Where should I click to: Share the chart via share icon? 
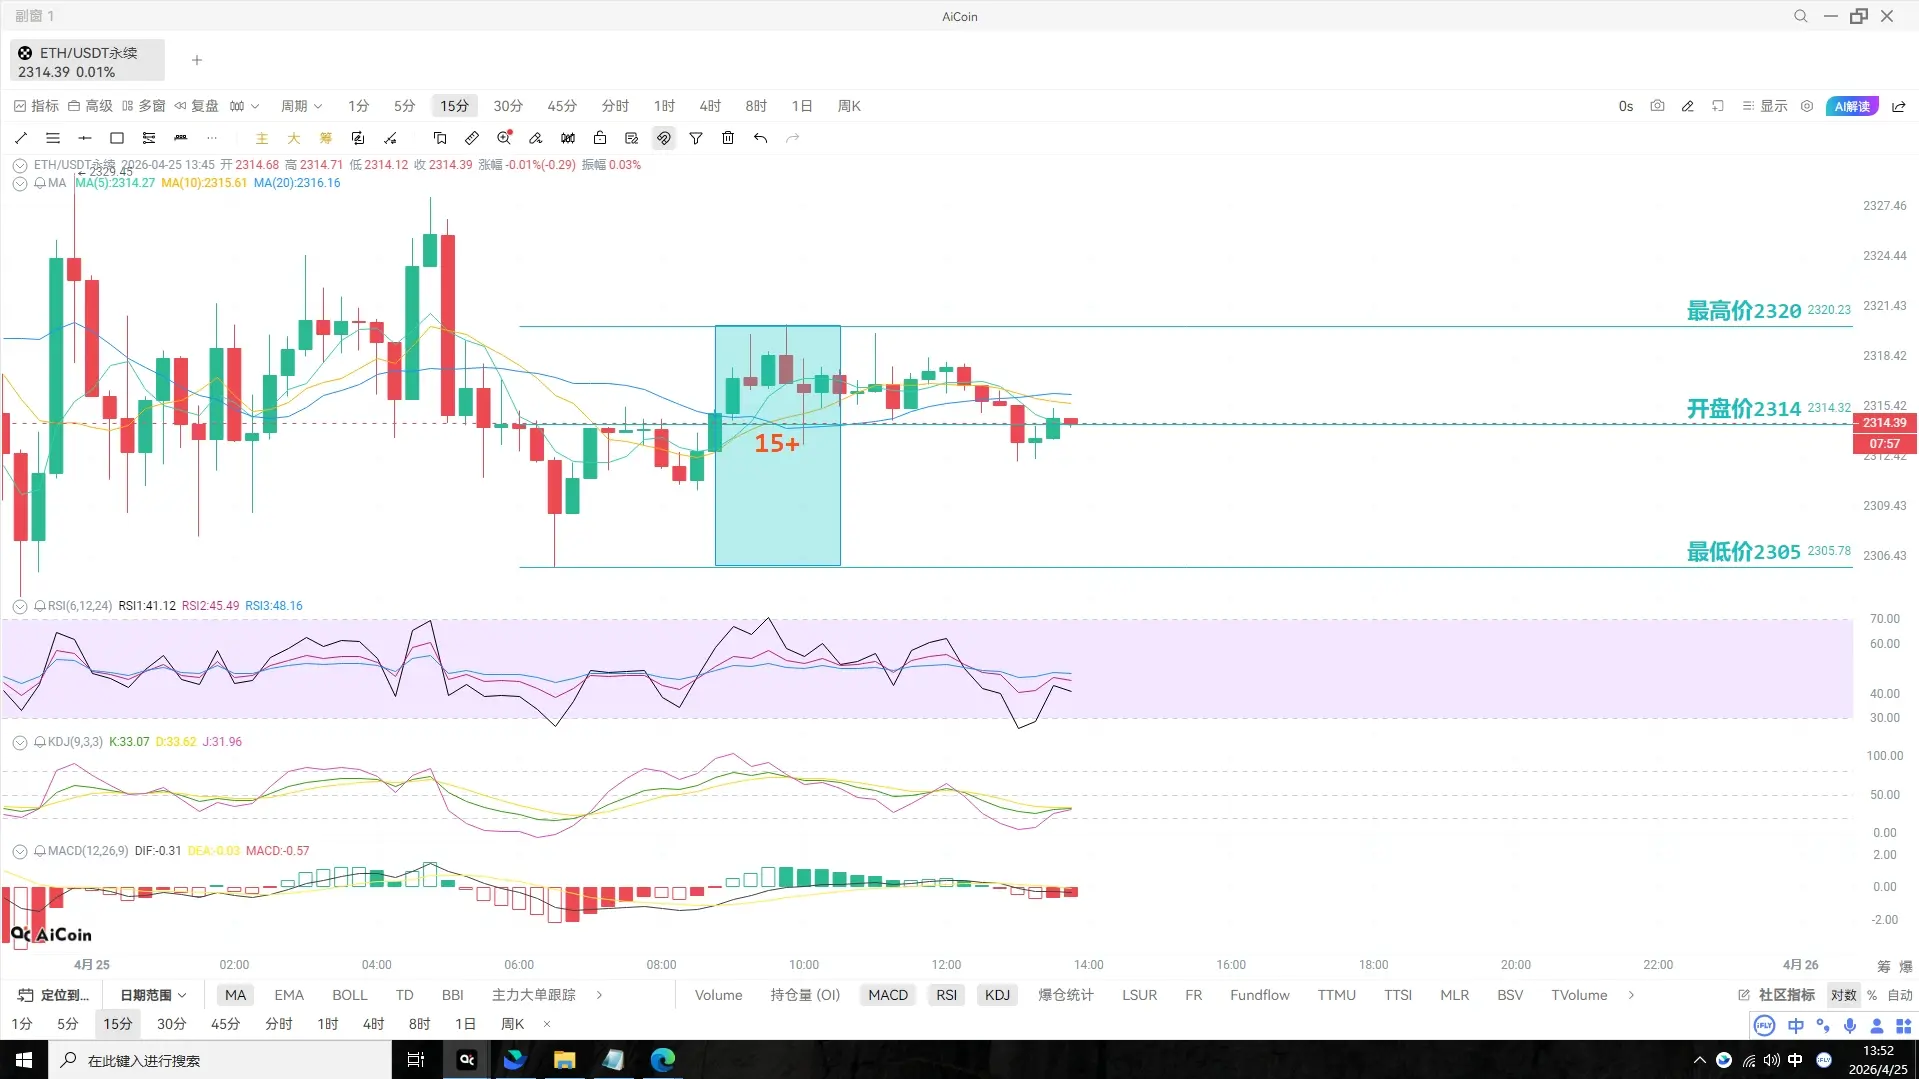click(x=1899, y=106)
